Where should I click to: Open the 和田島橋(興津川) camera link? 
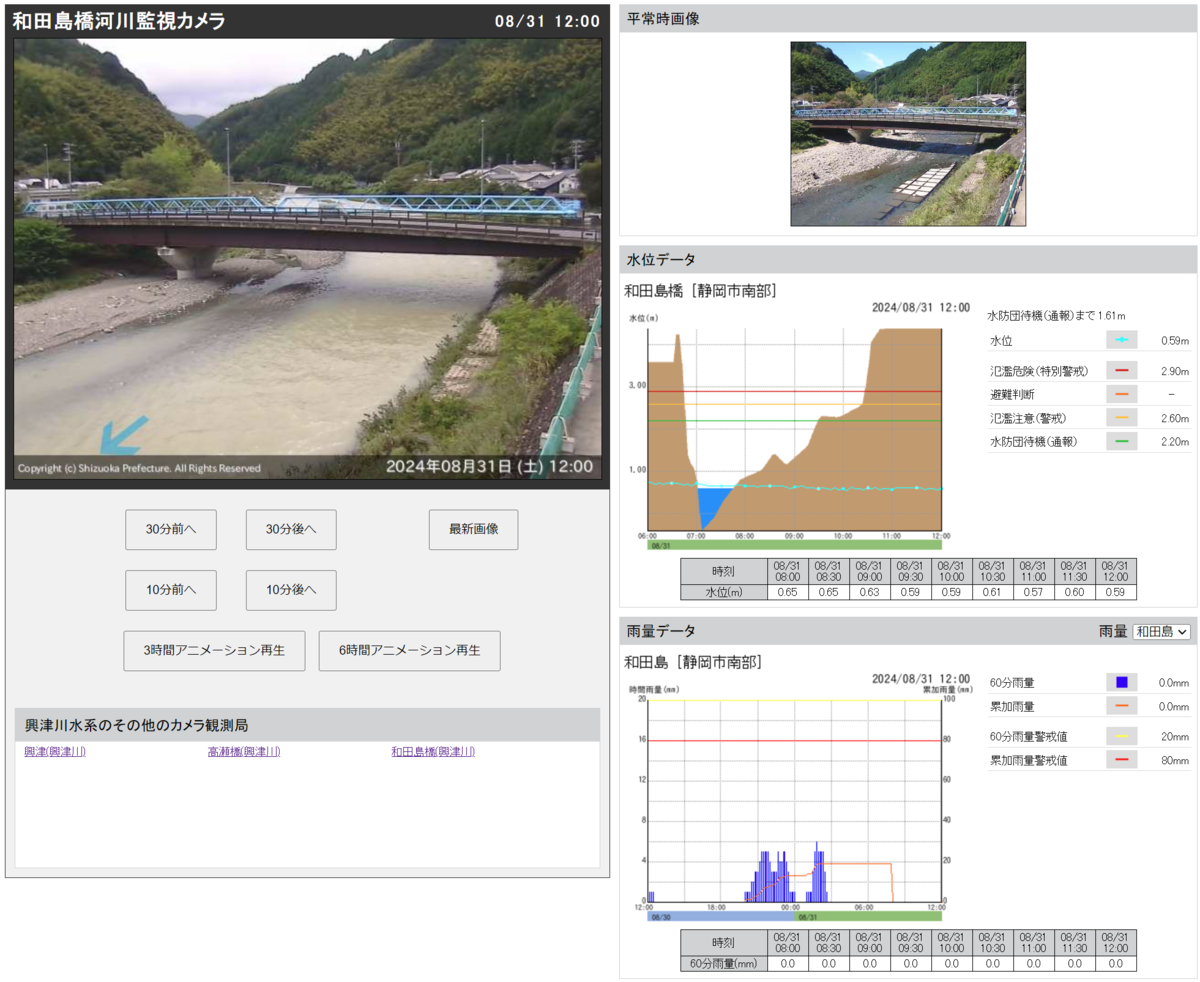tap(433, 751)
